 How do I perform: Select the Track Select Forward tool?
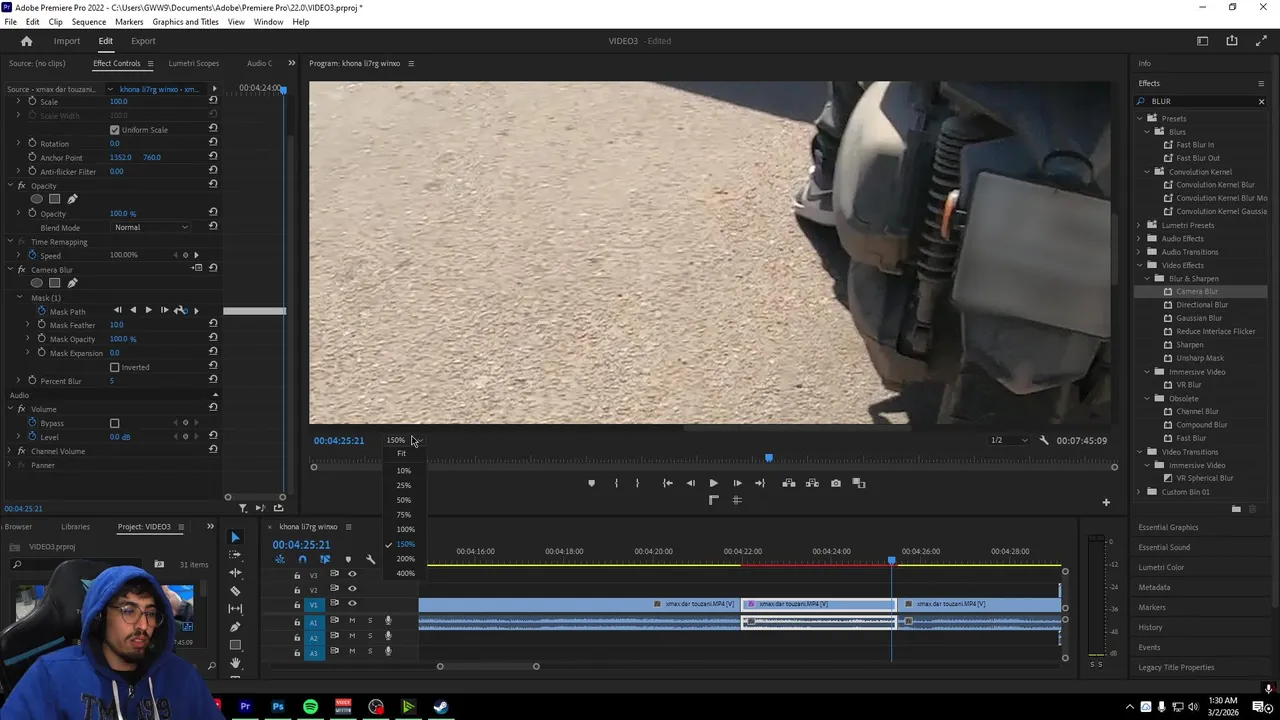coord(235,555)
